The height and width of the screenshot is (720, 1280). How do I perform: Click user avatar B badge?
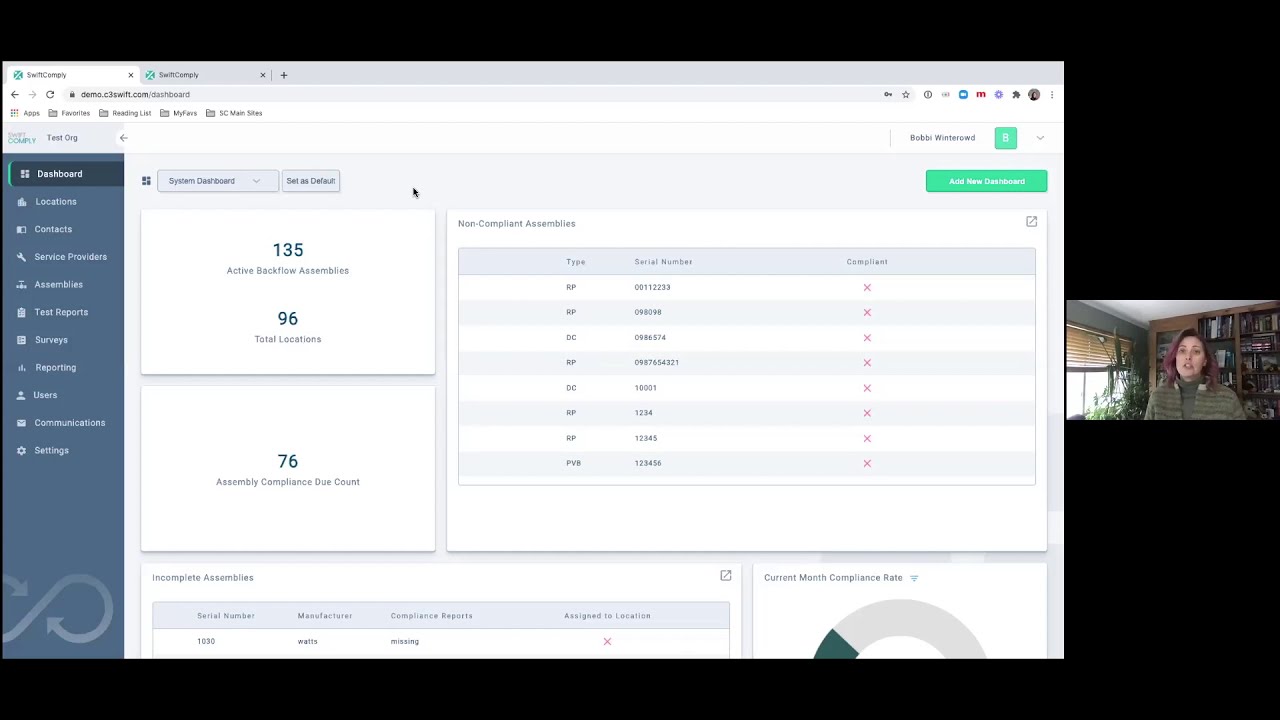click(1006, 138)
